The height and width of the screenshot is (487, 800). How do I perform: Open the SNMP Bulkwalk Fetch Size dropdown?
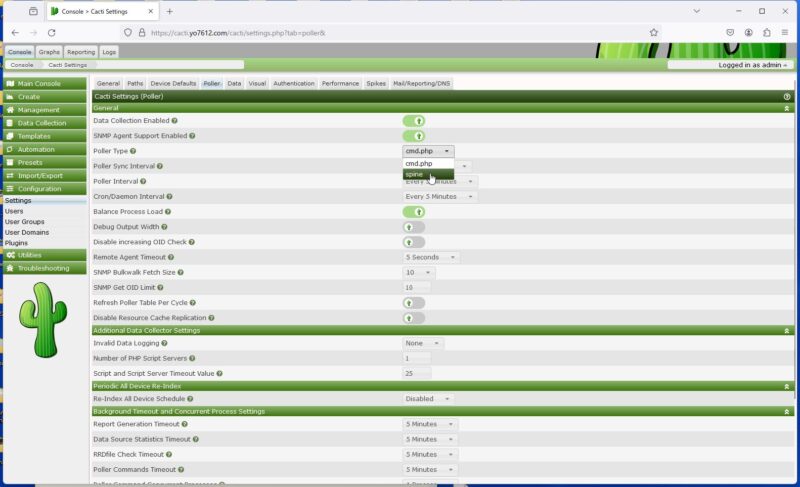(x=418, y=273)
